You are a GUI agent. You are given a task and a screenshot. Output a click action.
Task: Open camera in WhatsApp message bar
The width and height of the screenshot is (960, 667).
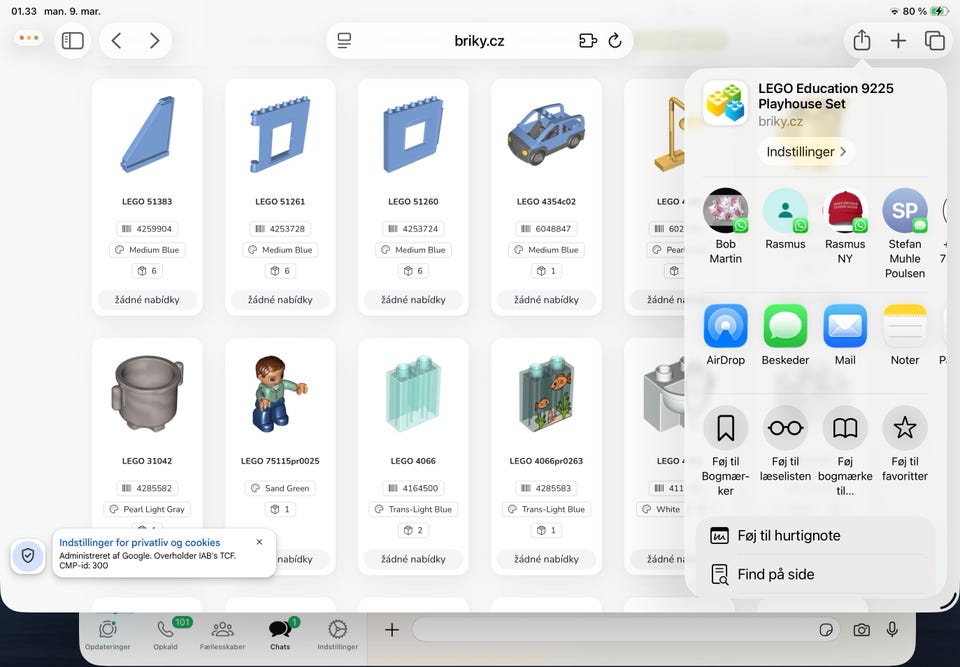point(861,630)
